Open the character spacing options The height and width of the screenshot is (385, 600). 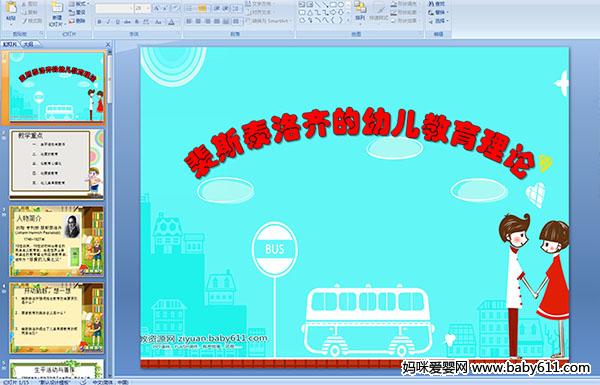pos(146,22)
